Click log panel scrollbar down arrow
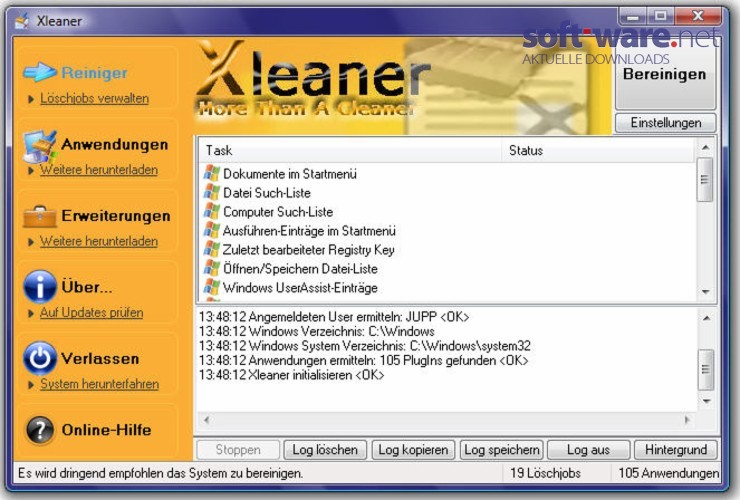740x500 pixels. (706, 401)
